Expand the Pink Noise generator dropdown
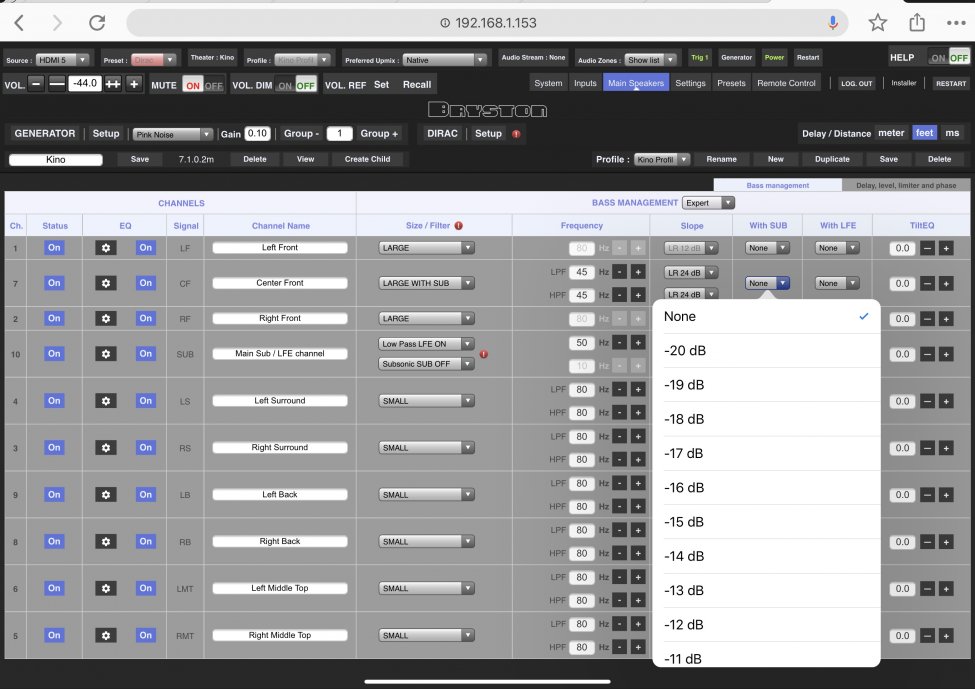This screenshot has height=689, width=975. (174, 134)
